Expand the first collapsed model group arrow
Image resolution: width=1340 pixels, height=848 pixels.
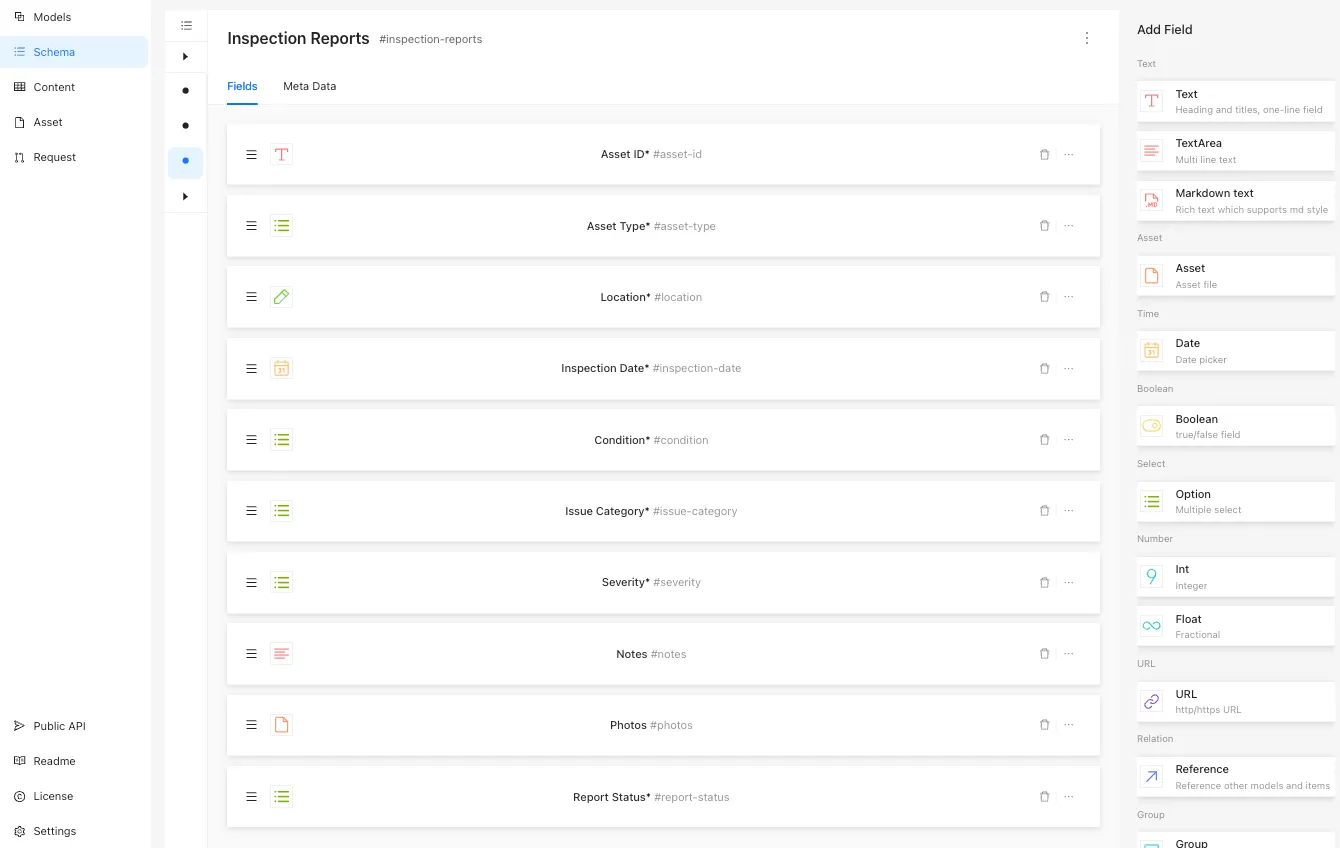point(185,57)
